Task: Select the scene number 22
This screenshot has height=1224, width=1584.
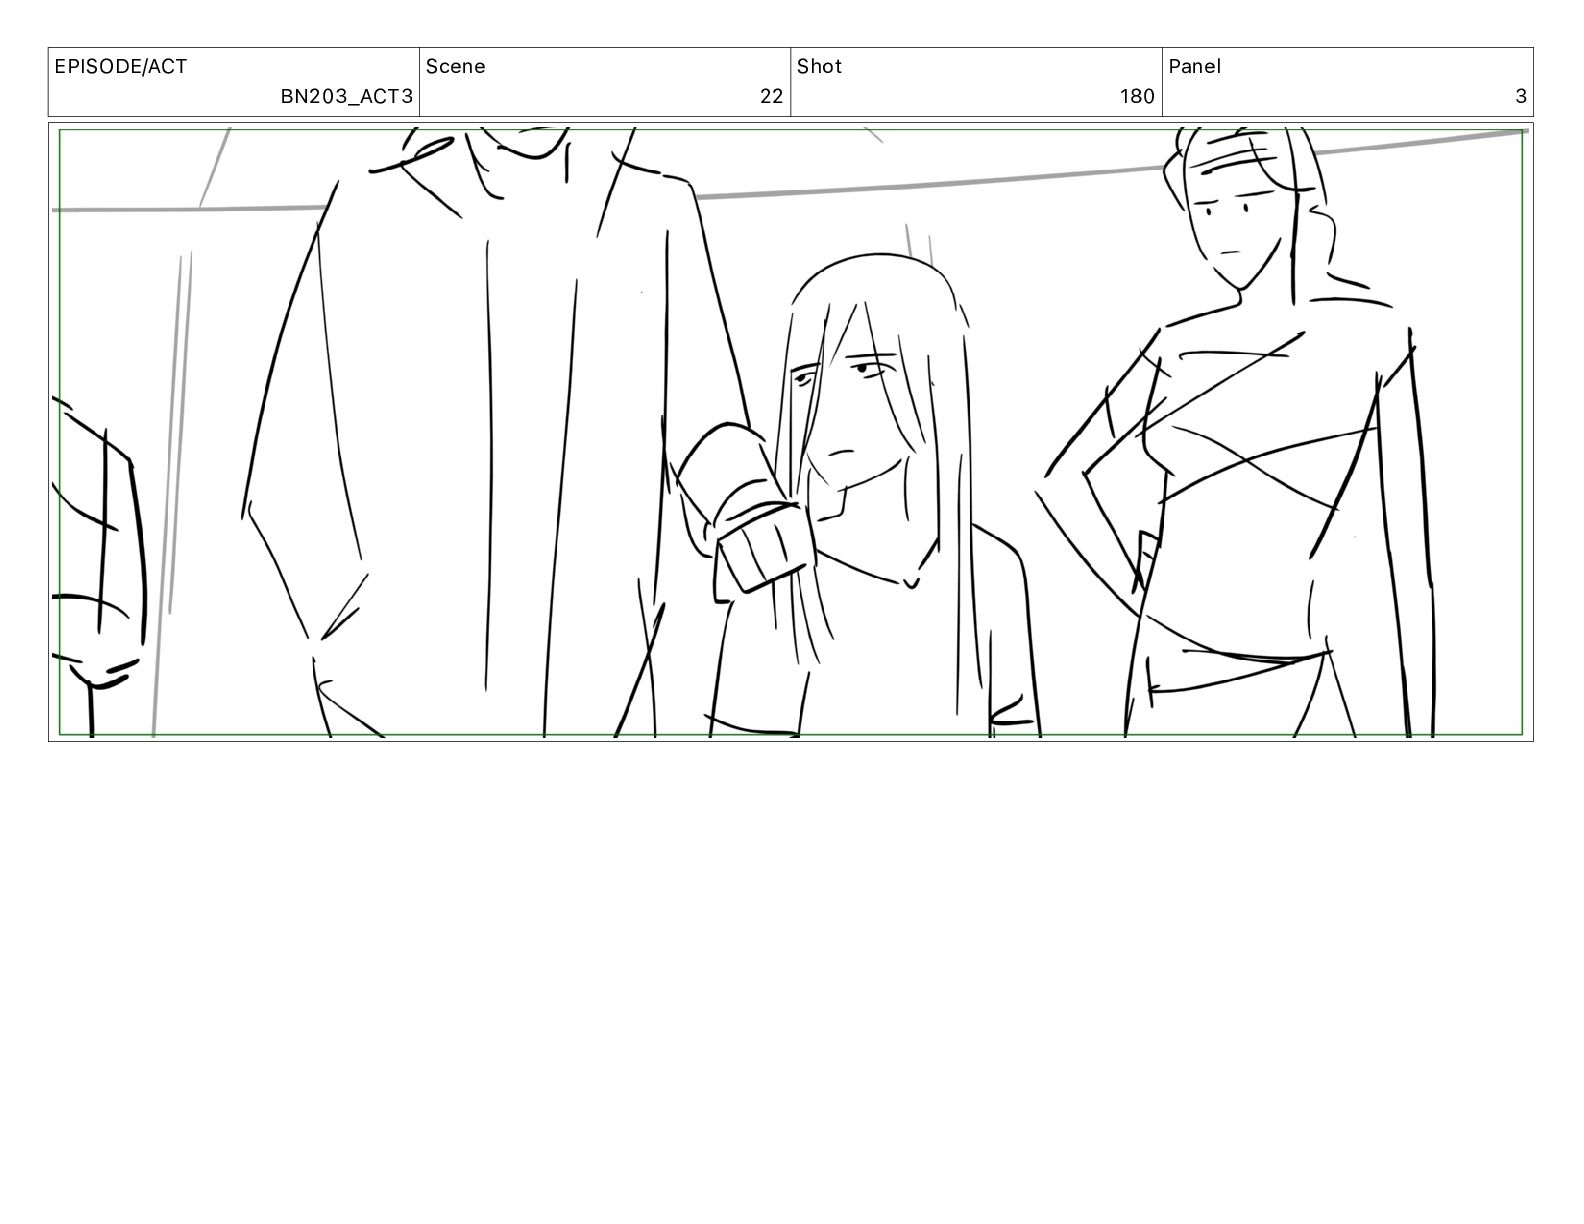Action: 772,97
